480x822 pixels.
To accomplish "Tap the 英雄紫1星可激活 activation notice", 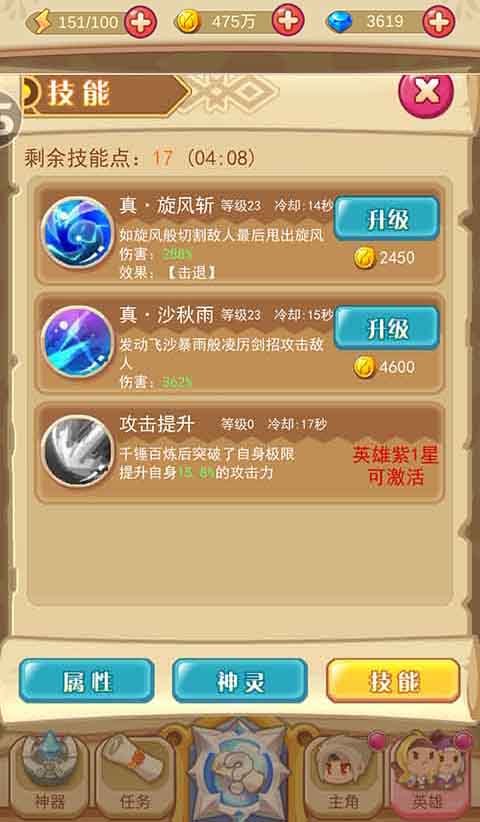I will (396, 467).
